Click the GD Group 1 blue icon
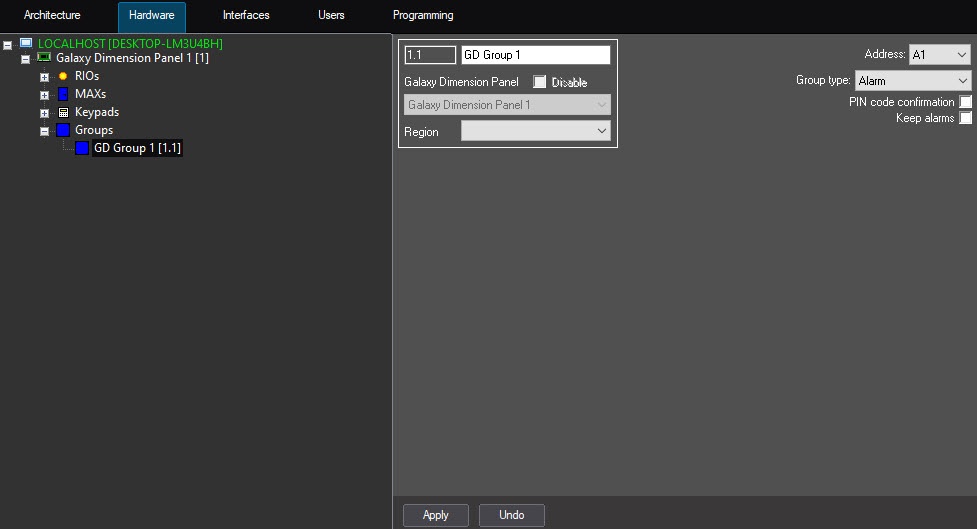This screenshot has height=529, width=977. click(82, 148)
